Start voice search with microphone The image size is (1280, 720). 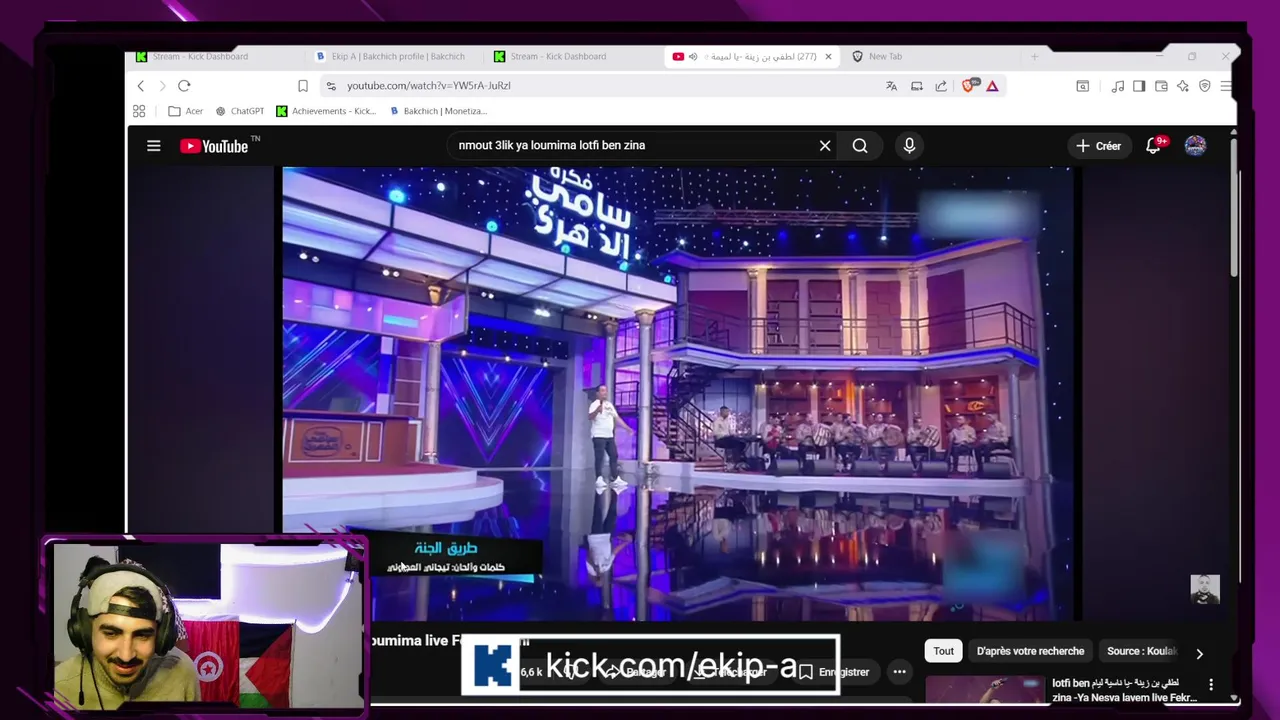pos(909,146)
